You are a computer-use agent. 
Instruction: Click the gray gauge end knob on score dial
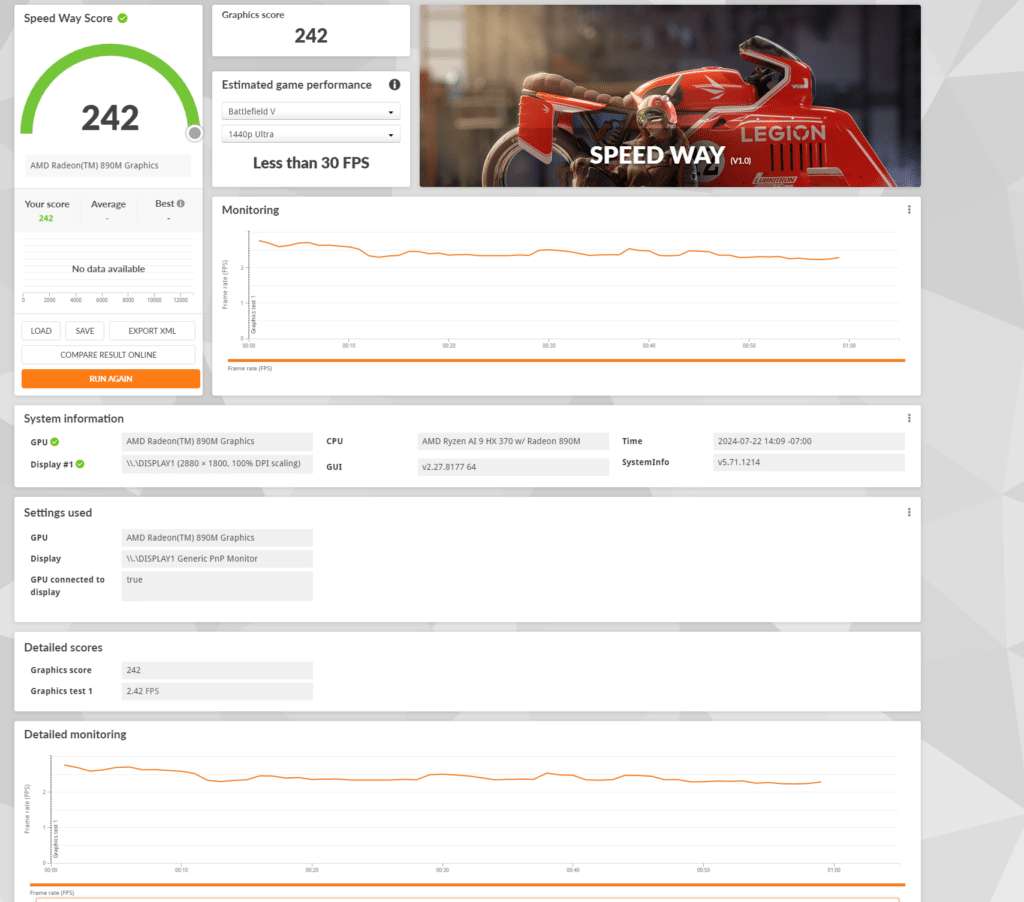pos(194,133)
